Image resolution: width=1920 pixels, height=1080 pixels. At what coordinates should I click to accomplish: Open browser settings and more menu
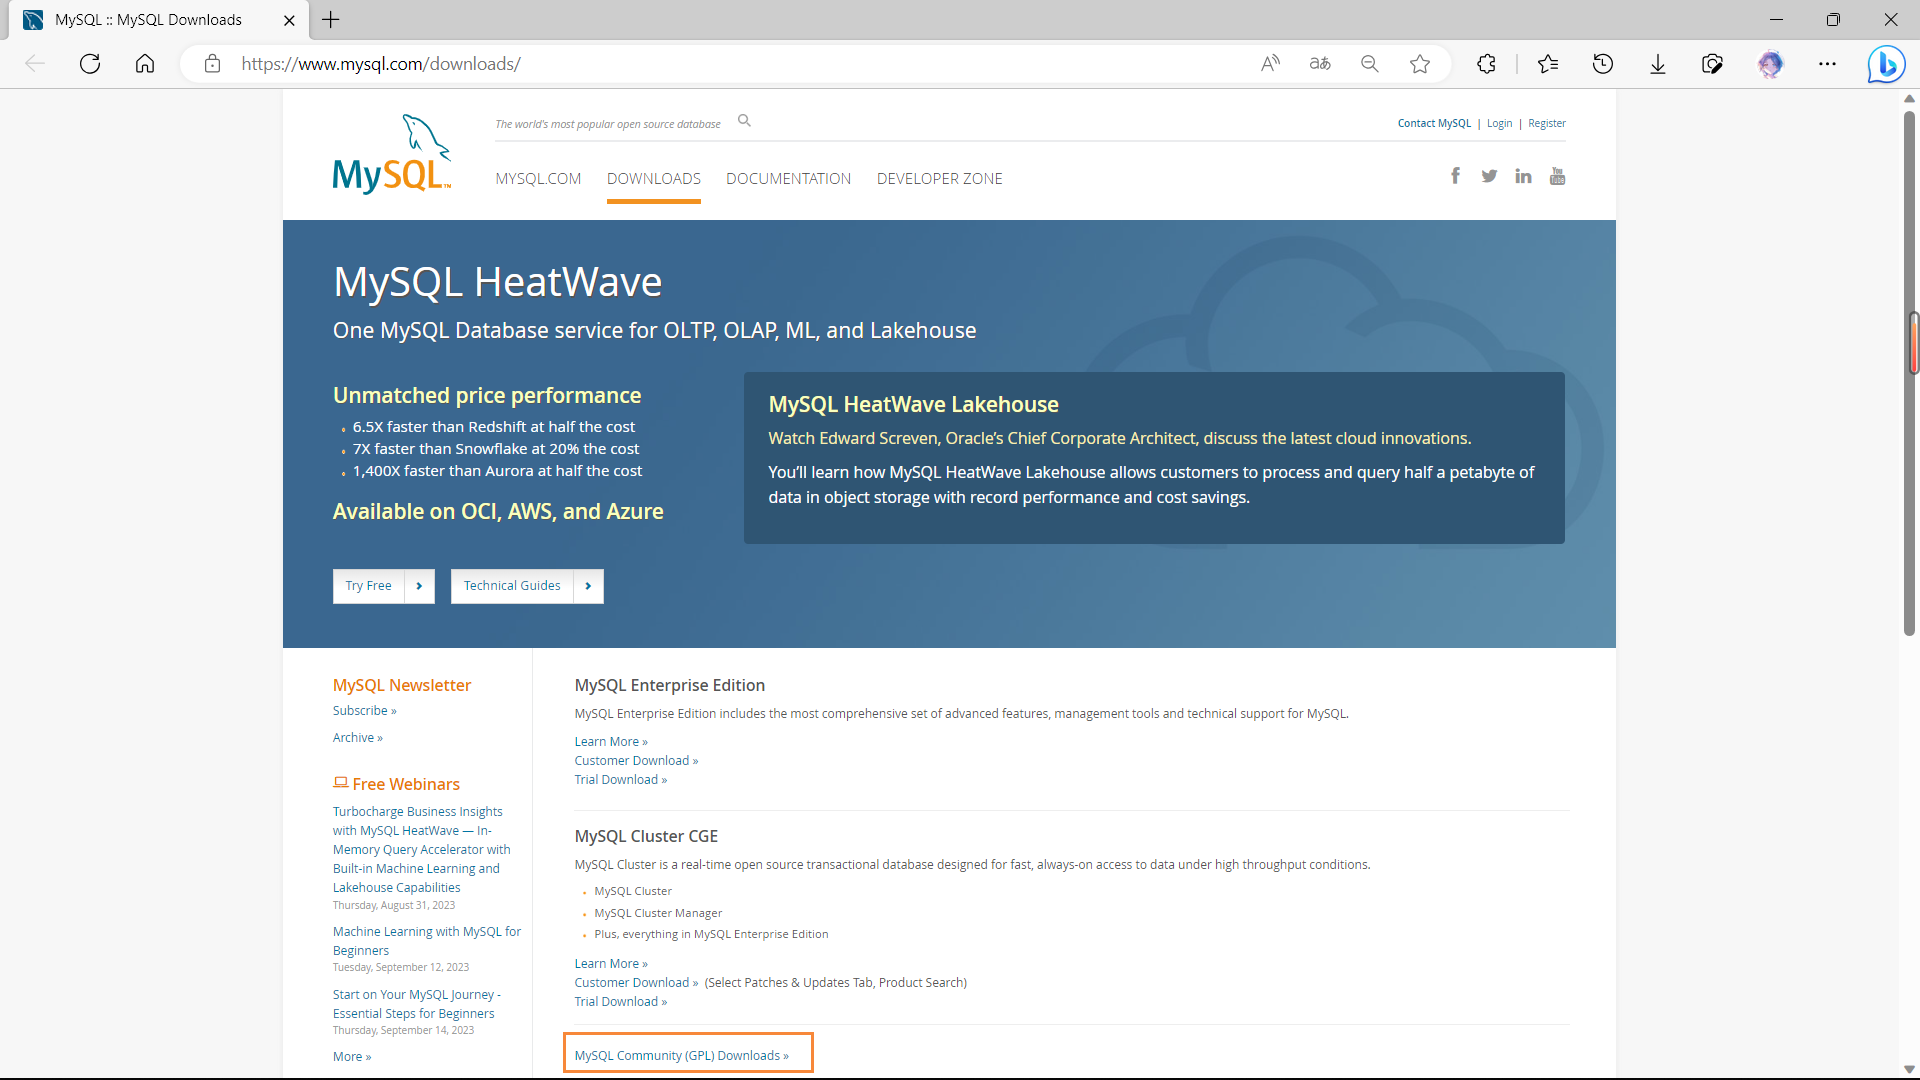1827,64
